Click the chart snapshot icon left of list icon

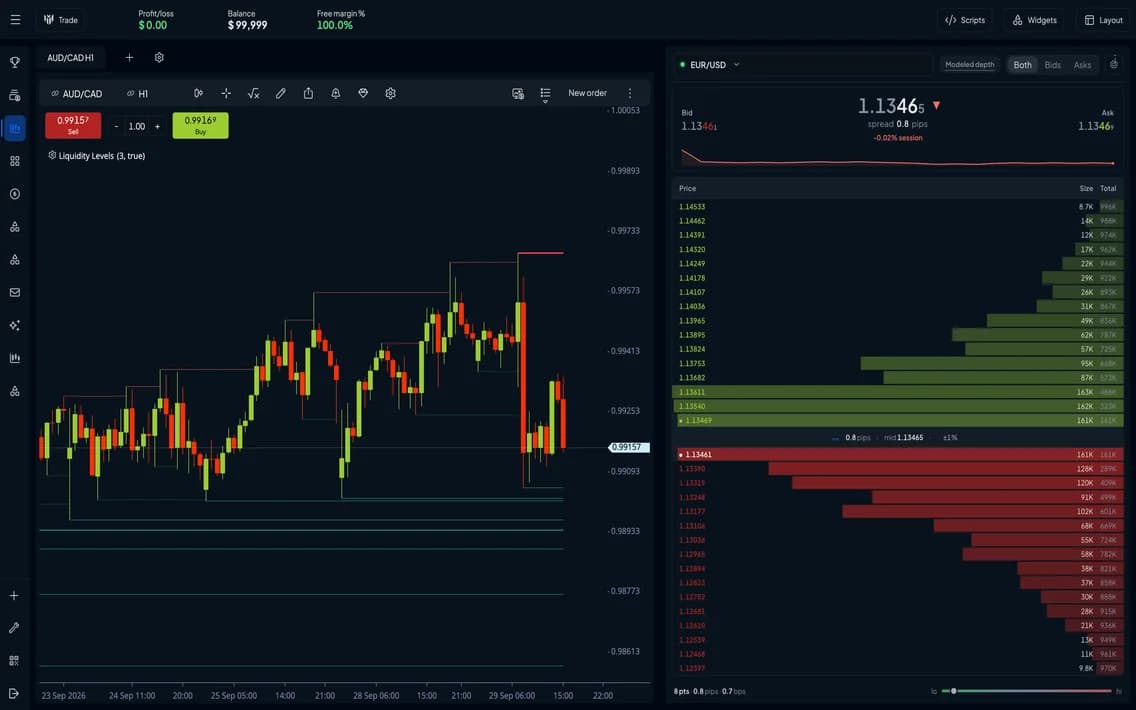[518, 93]
